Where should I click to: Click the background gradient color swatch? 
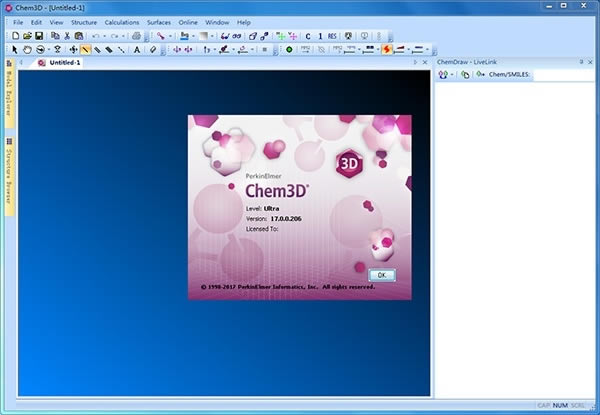coord(204,35)
